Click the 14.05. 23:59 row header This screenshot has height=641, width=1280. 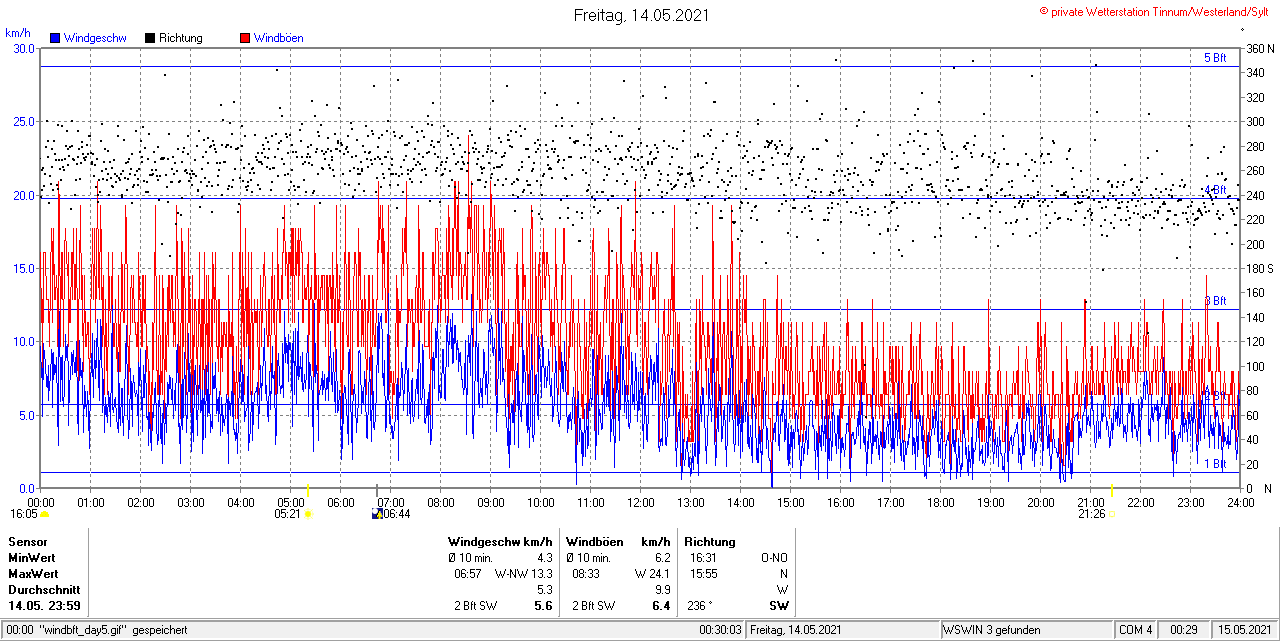tap(45, 606)
